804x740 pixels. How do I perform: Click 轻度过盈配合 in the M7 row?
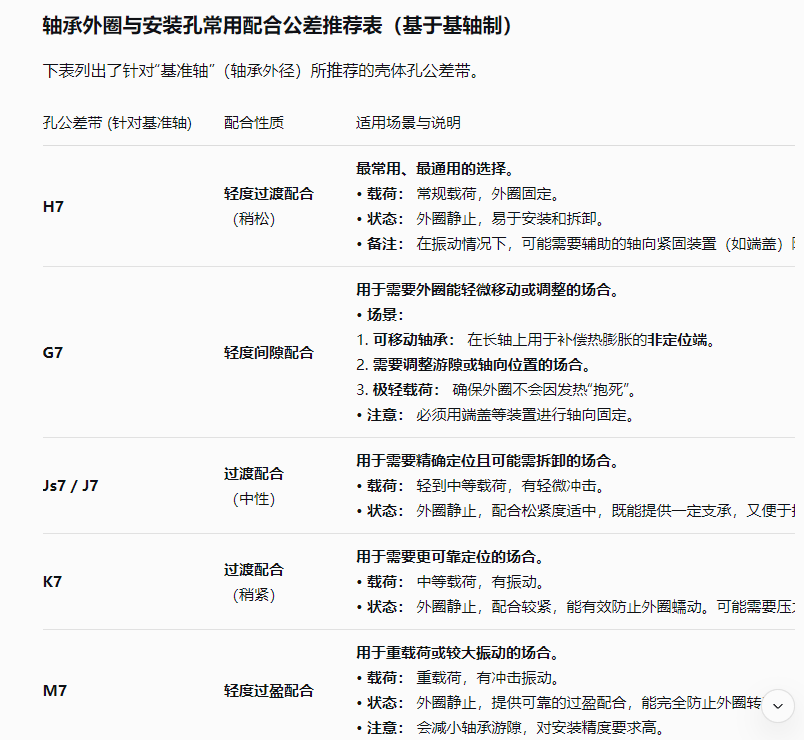(268, 690)
